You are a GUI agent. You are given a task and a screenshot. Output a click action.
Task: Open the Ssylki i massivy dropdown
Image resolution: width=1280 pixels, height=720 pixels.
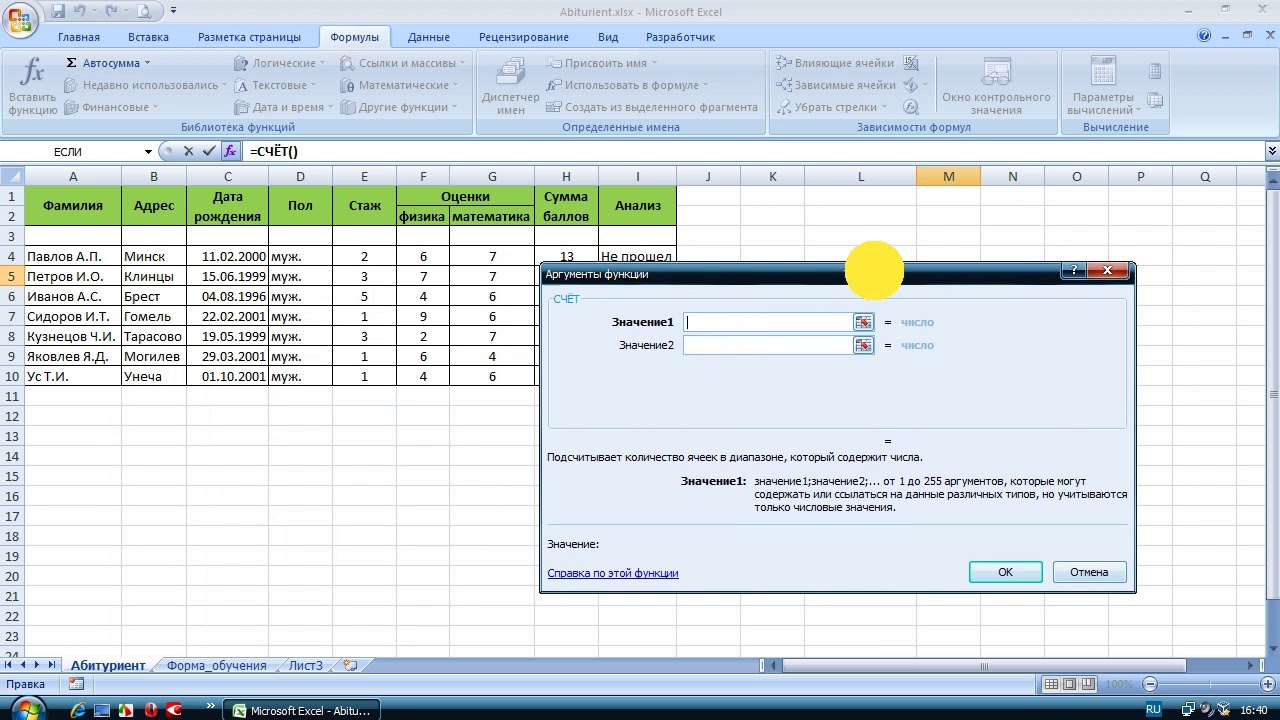pyautogui.click(x=402, y=63)
